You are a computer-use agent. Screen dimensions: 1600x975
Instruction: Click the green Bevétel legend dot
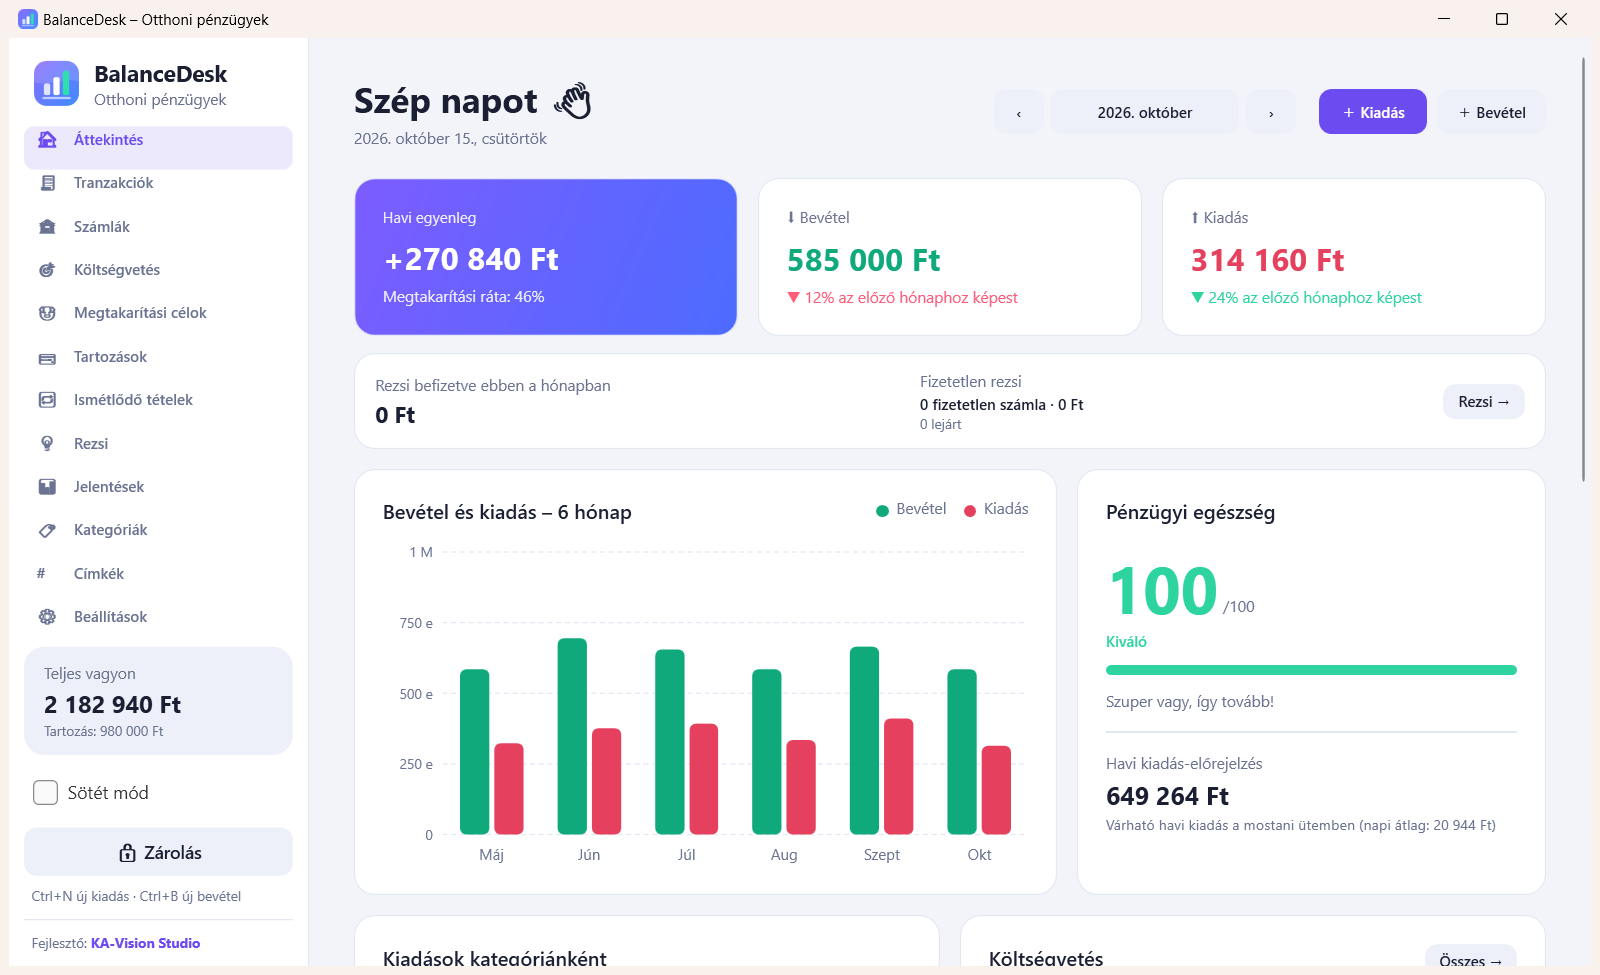pos(882,511)
